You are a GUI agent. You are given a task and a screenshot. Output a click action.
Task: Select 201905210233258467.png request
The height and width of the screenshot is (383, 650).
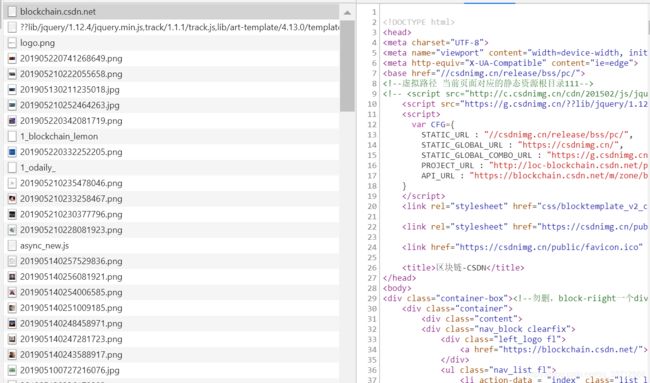click(171, 199)
